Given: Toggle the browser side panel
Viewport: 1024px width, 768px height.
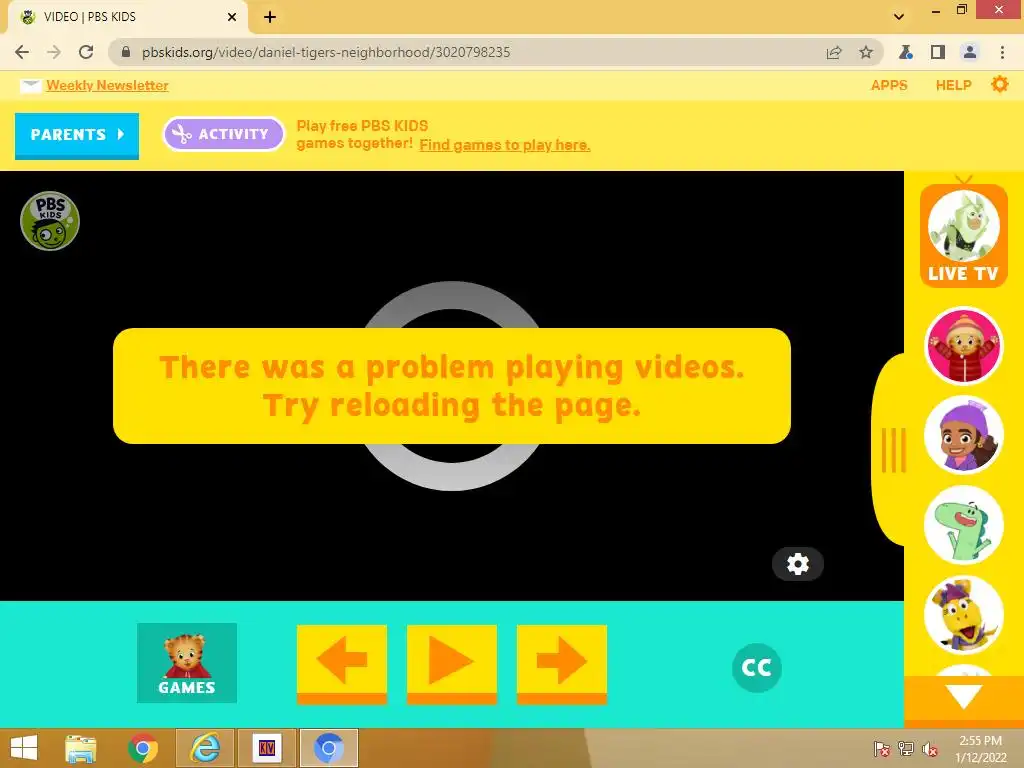Looking at the screenshot, I should [x=938, y=52].
